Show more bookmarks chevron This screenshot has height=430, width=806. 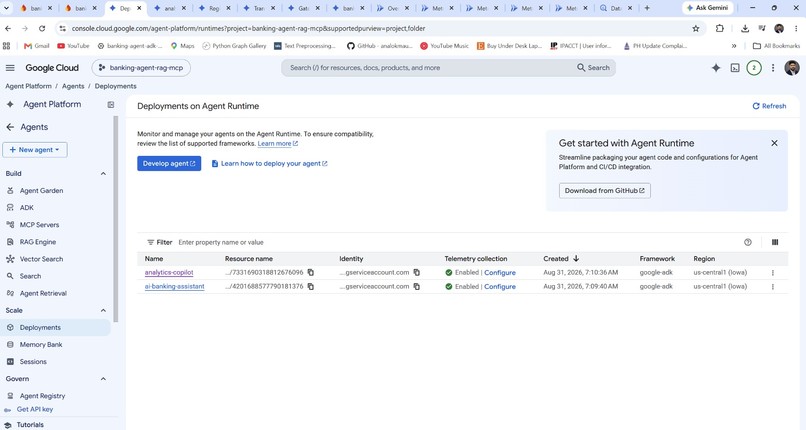point(734,46)
